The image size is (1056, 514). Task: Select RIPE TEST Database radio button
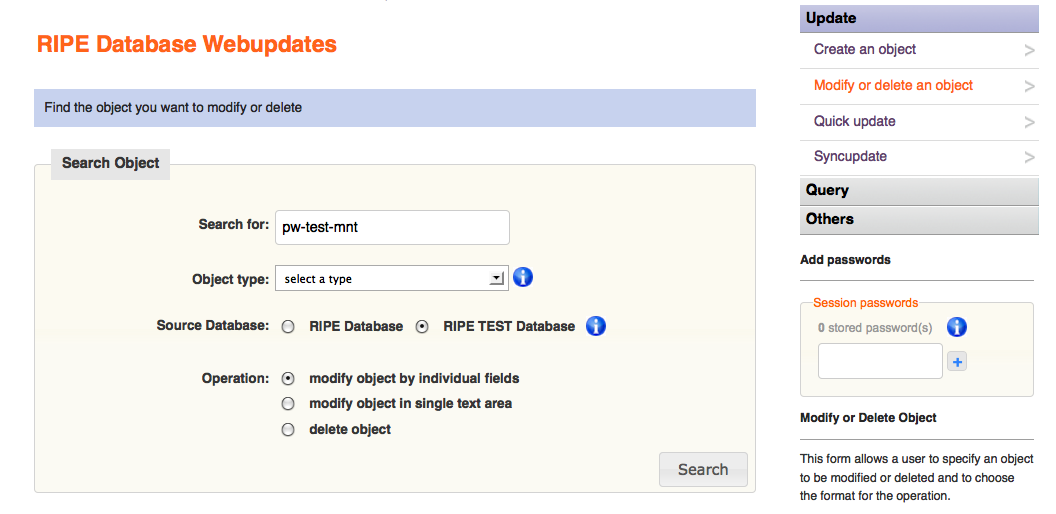tap(422, 327)
